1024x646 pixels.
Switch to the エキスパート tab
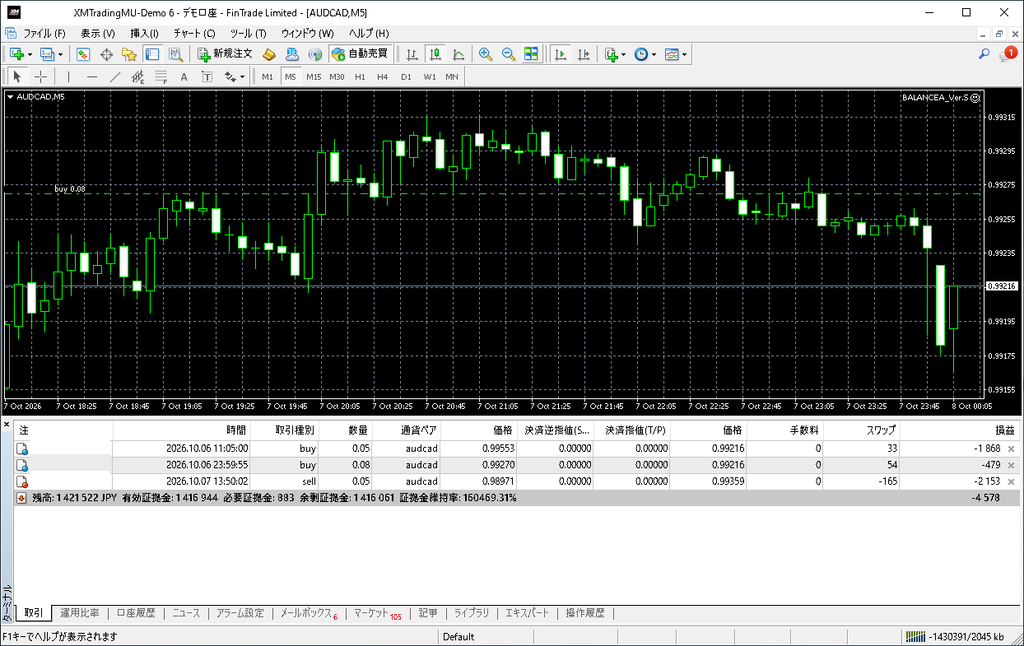pos(527,613)
